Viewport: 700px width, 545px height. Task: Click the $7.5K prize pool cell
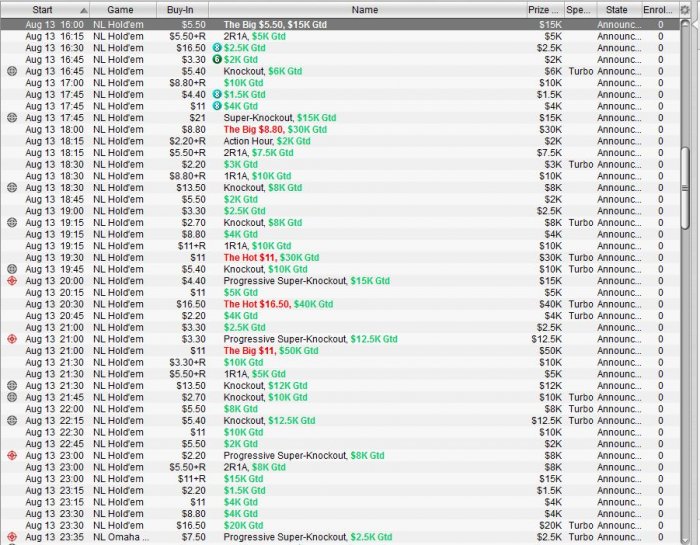click(x=549, y=153)
